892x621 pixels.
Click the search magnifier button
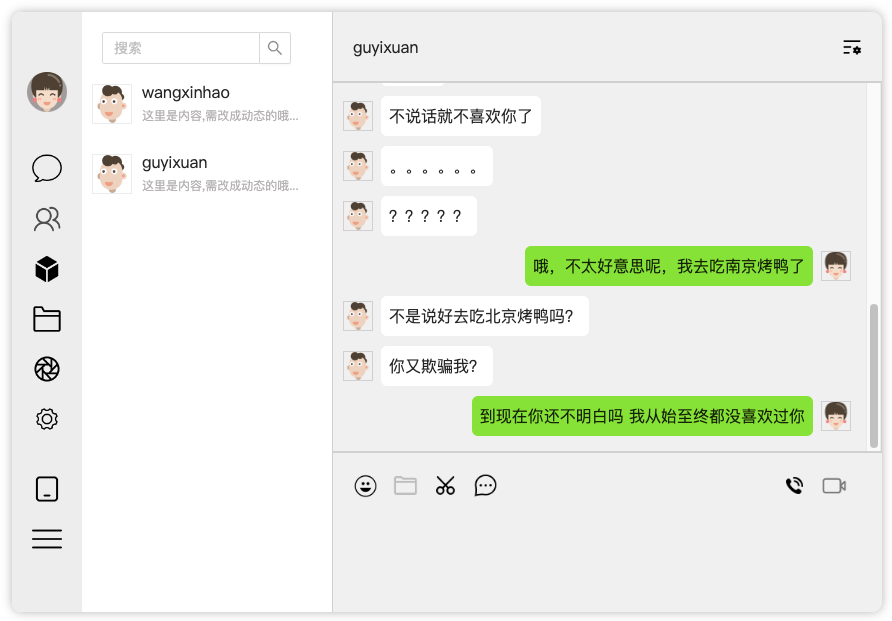click(x=275, y=48)
